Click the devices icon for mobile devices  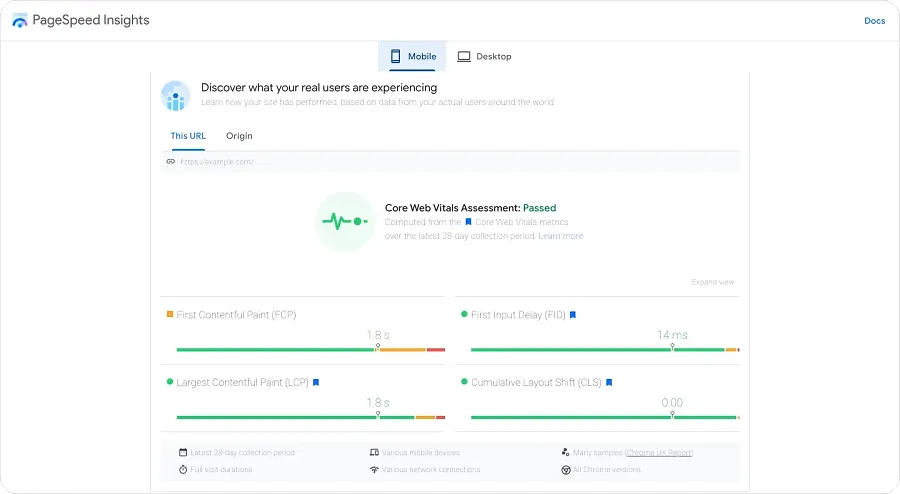pos(374,453)
